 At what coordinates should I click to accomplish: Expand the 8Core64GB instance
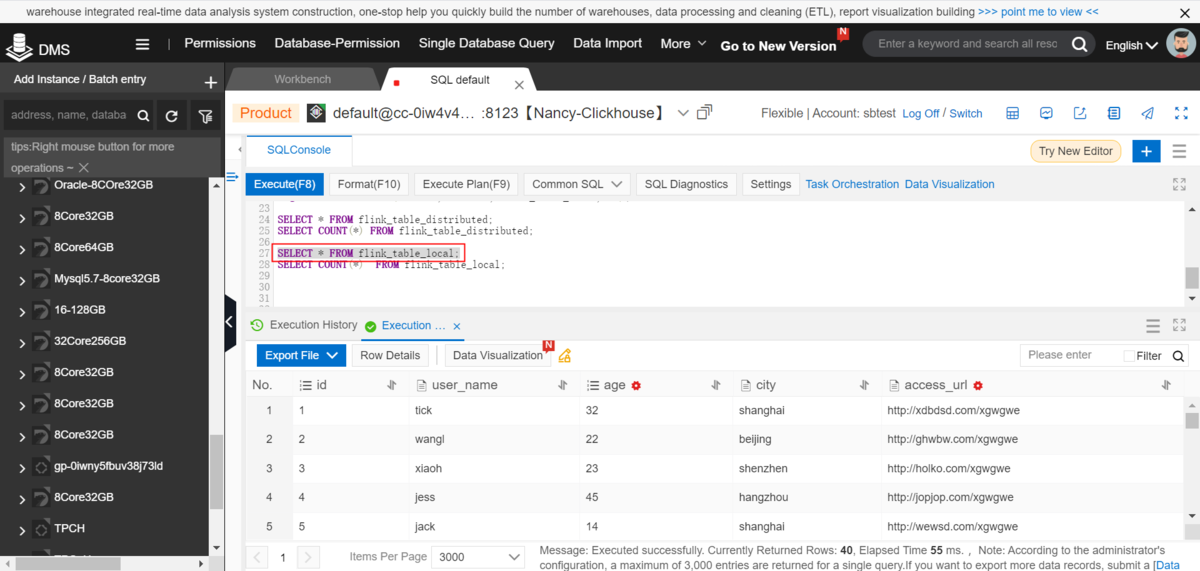(23, 248)
